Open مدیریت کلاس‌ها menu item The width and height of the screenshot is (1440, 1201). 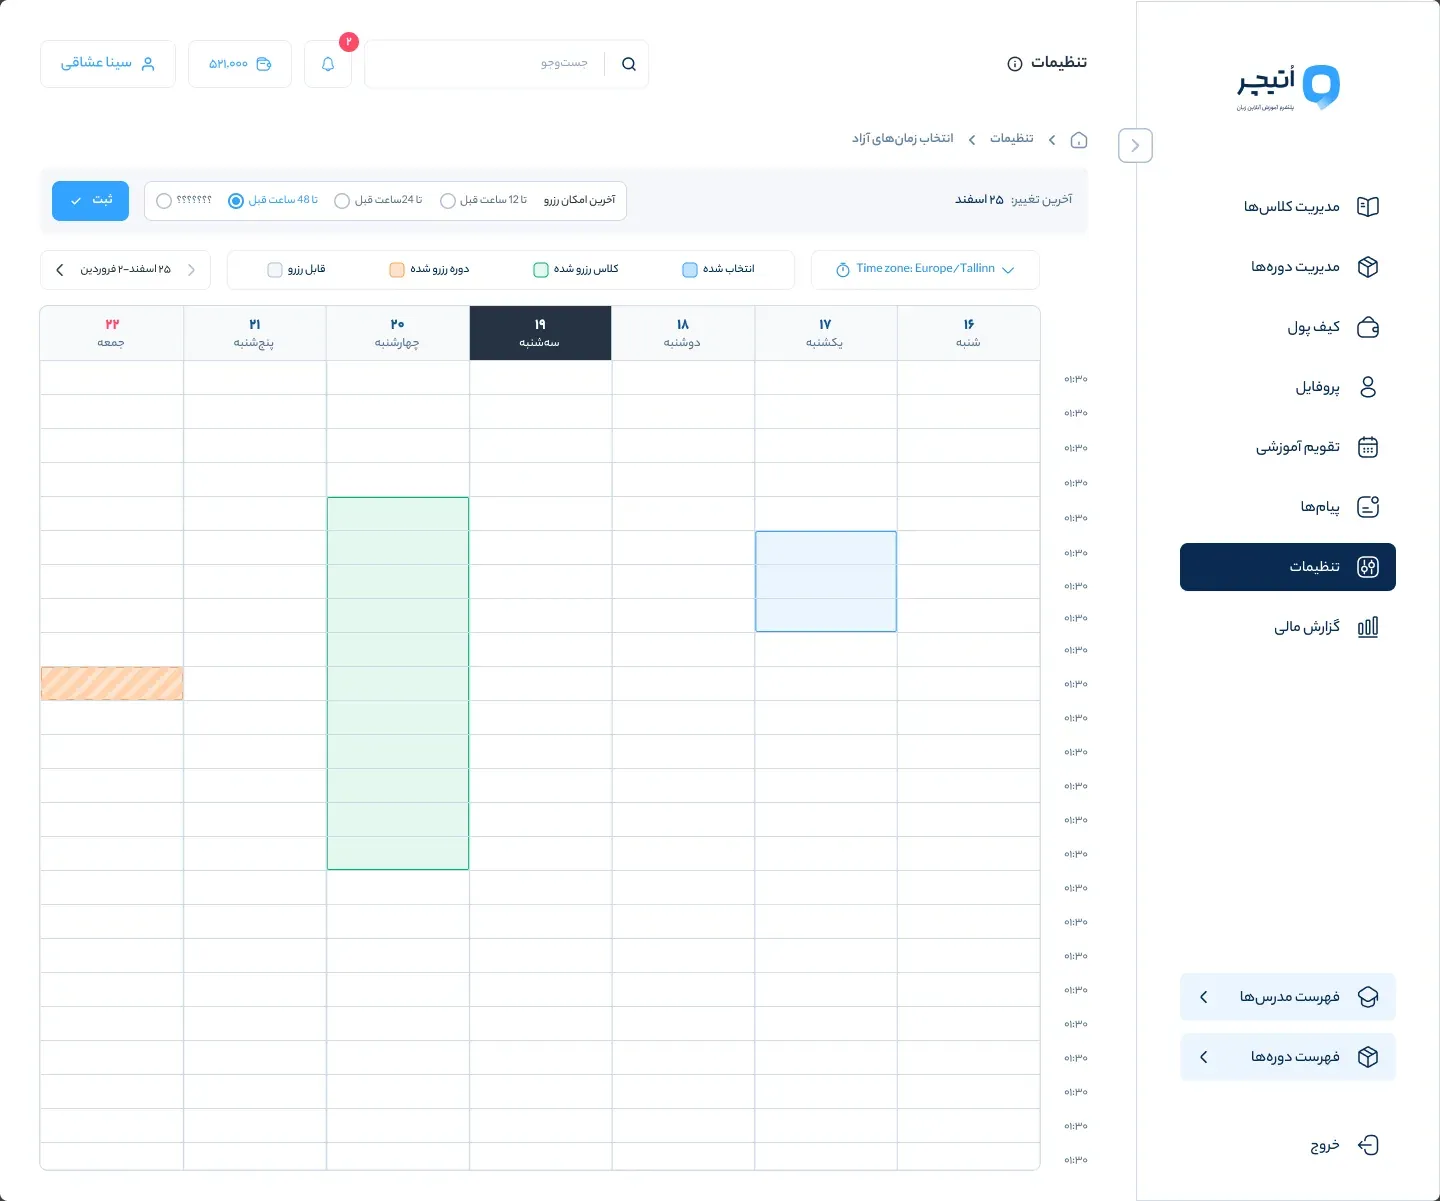click(1288, 207)
